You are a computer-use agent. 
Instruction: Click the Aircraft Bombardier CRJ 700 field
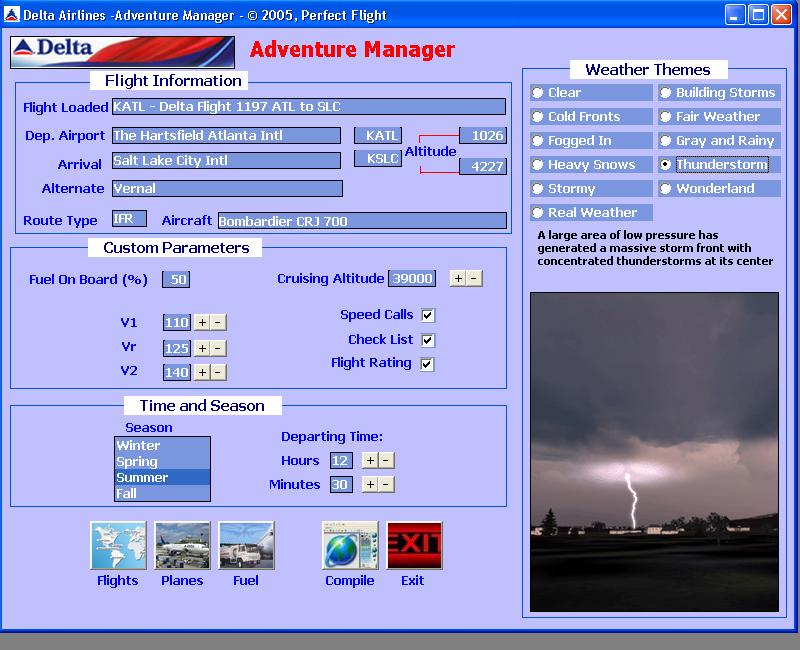(x=362, y=220)
